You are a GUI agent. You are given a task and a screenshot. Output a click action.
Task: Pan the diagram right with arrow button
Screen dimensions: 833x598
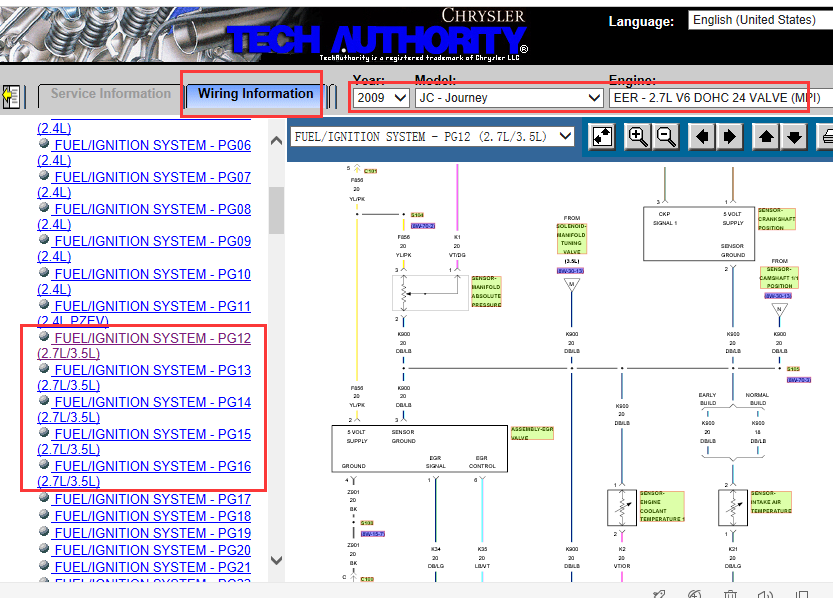(730, 137)
